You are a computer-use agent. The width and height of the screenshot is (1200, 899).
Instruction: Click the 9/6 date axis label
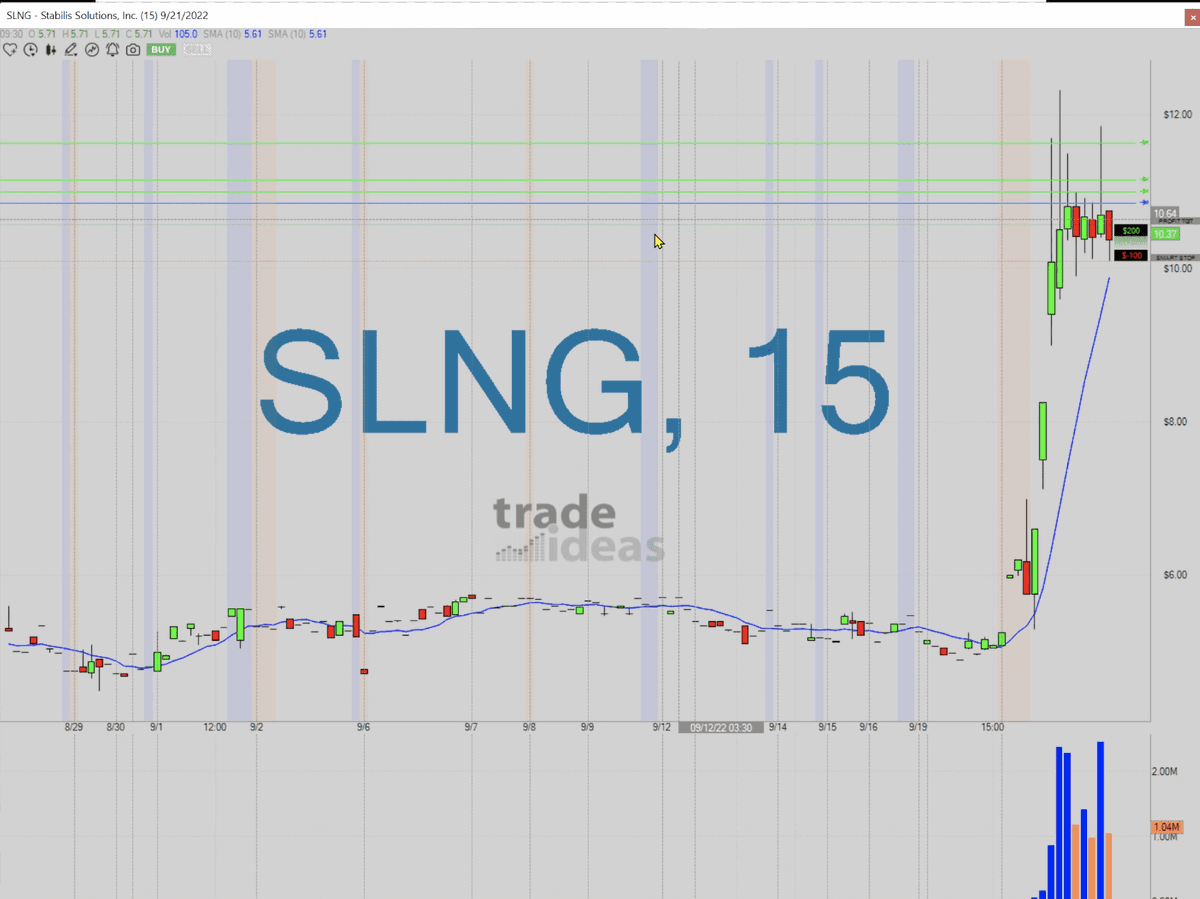click(x=362, y=728)
